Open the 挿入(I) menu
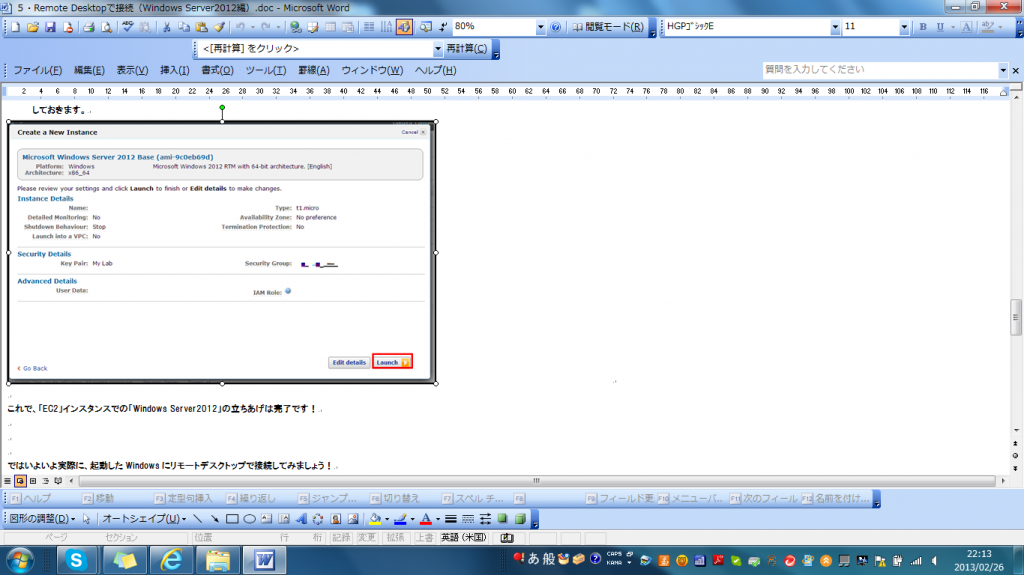This screenshot has height=575, width=1024. [x=174, y=71]
